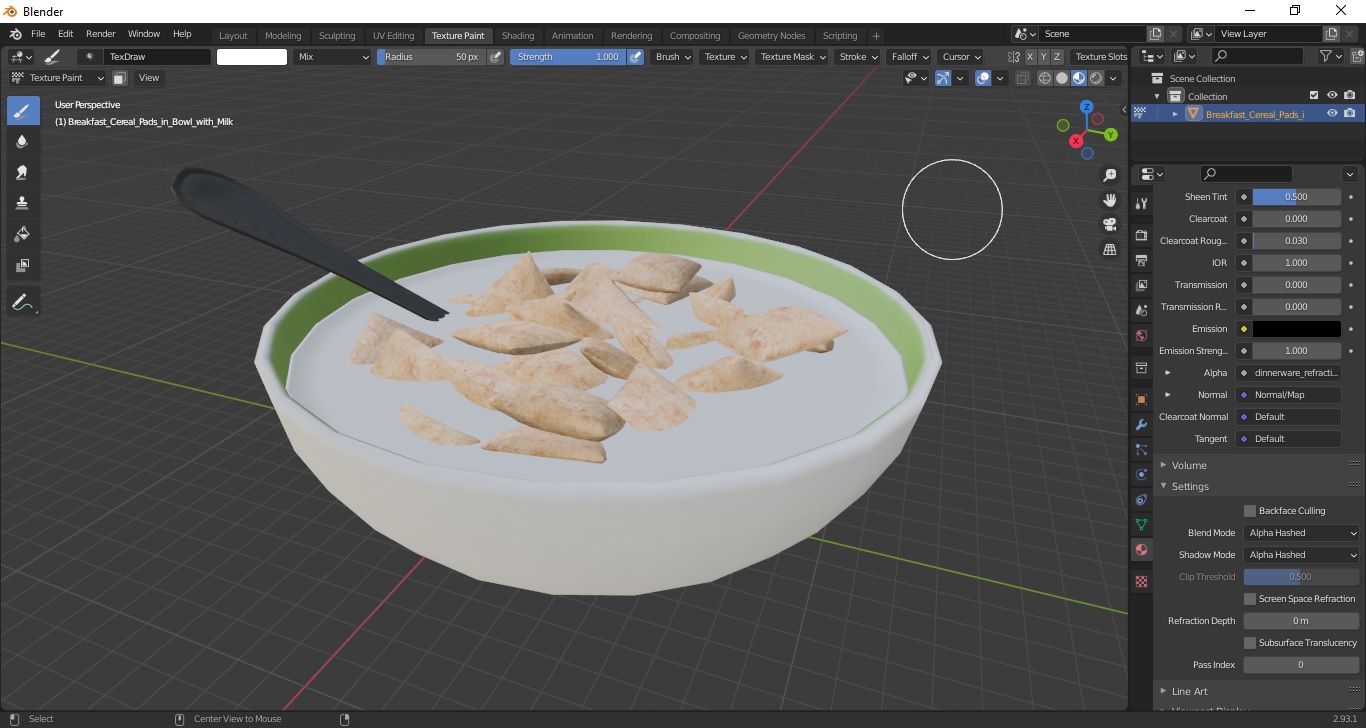Open the File menu
Image resolution: width=1366 pixels, height=728 pixels.
click(38, 34)
